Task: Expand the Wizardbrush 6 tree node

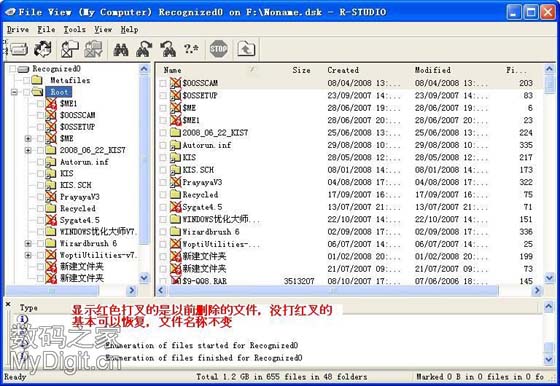Action: coord(28,244)
